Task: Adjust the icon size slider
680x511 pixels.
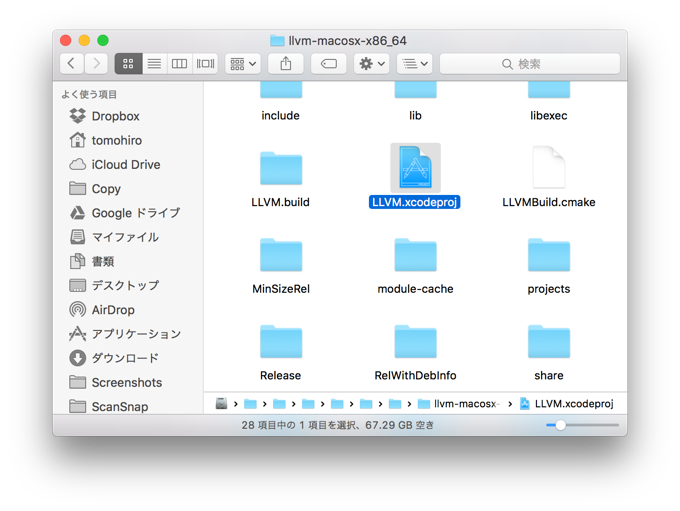Action: (560, 425)
